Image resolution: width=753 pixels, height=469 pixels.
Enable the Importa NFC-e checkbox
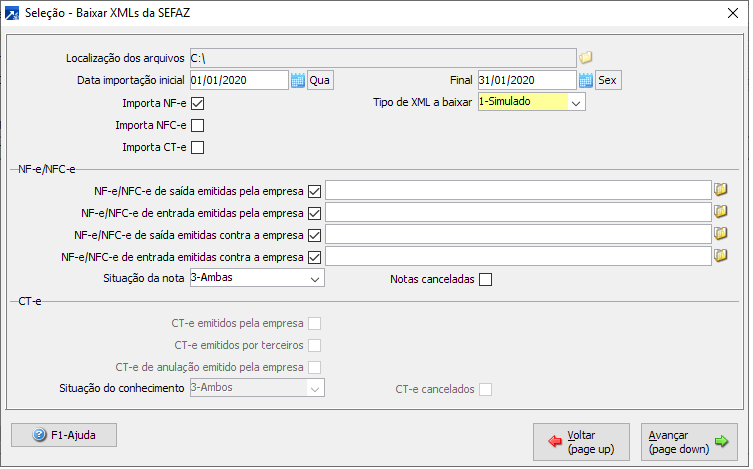pyautogui.click(x=197, y=126)
